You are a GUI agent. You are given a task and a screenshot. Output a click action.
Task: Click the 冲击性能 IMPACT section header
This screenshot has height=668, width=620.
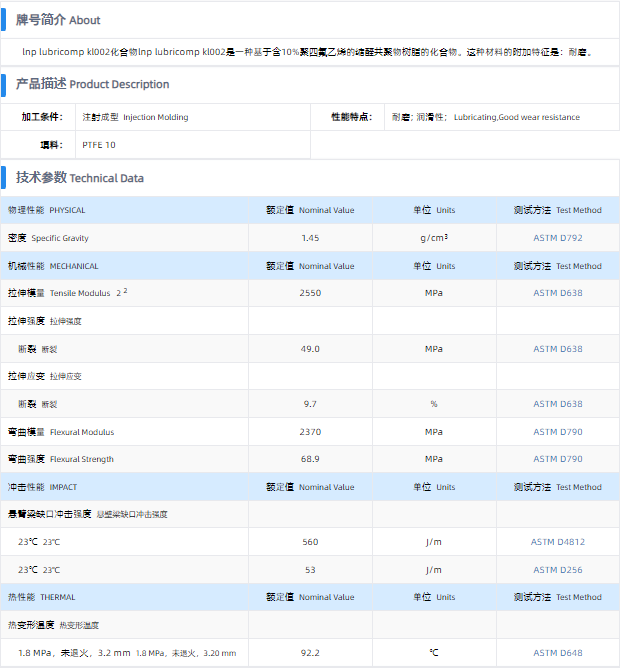coord(42,487)
